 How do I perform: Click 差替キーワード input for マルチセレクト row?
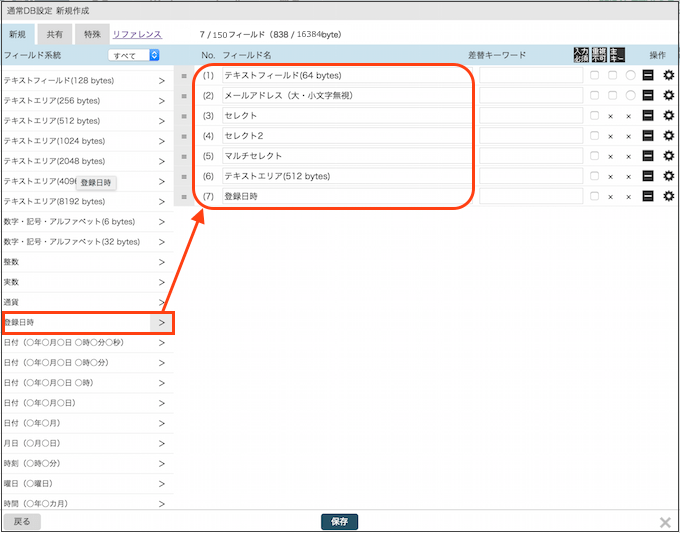pos(531,156)
